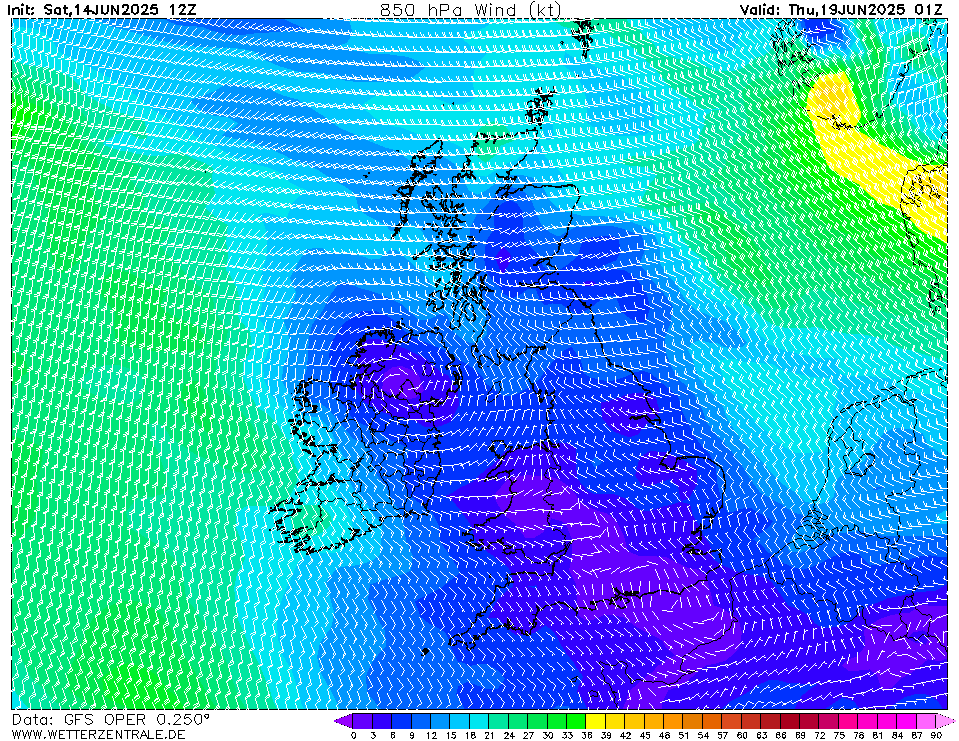Image resolution: width=959 pixels, height=741 pixels.
Task: Click the 'Data: GFS OPER 0.250°' text
Action: coord(111,720)
